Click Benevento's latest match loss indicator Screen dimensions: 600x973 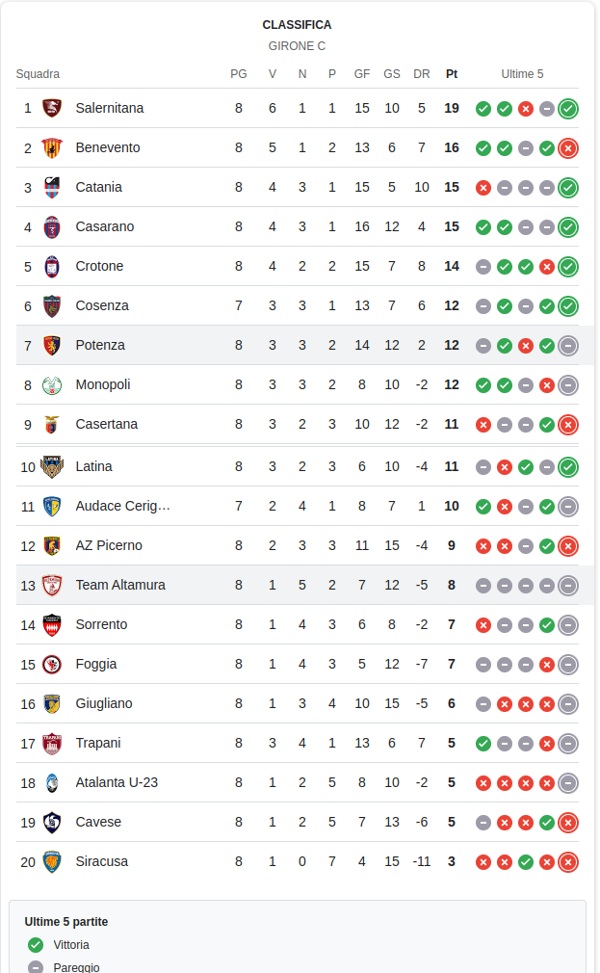tap(568, 148)
